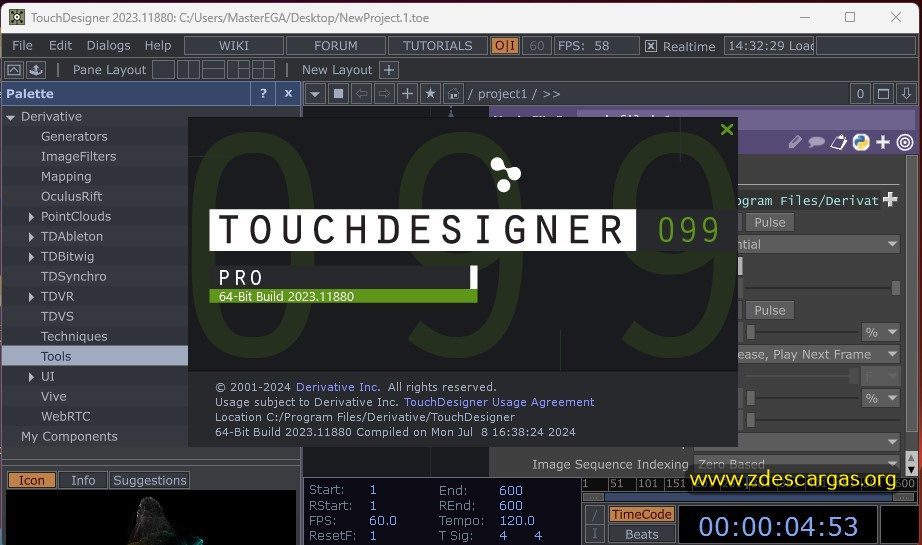Select the ImageFilters palette item
The width and height of the screenshot is (922, 545).
(x=78, y=156)
